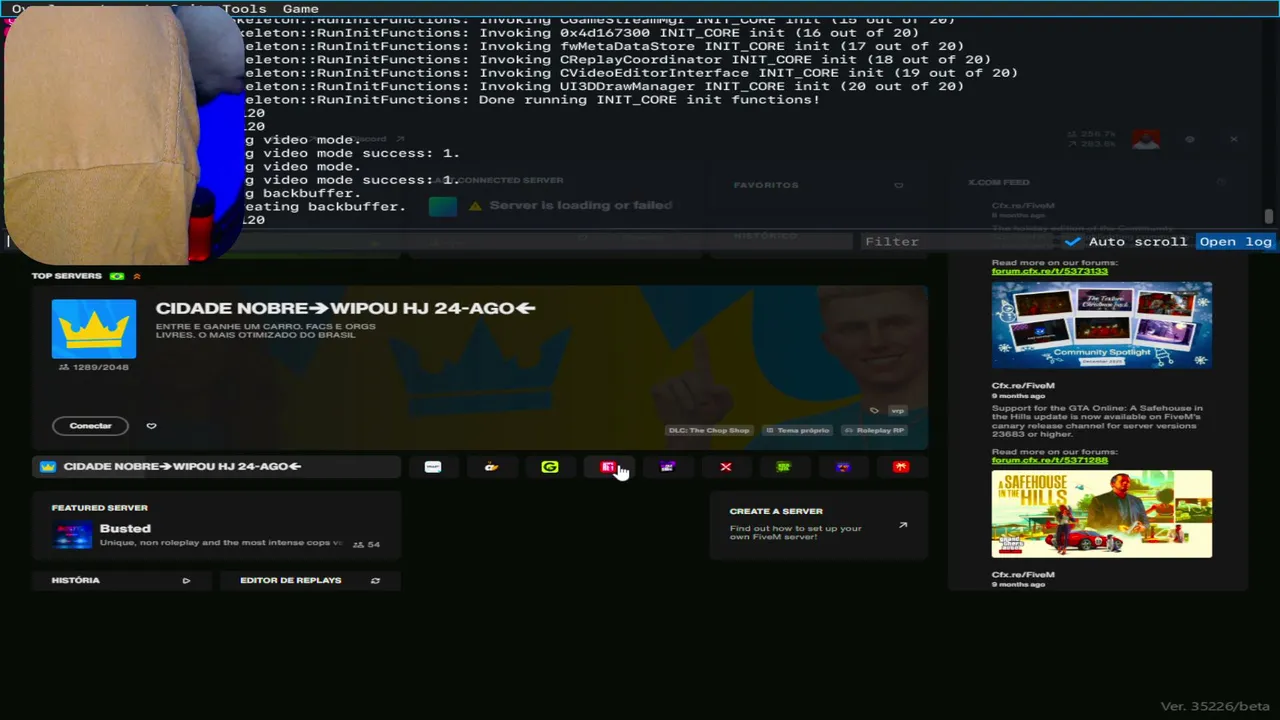Click the console log vertical scrollbar
This screenshot has width=1280, height=720.
1269,216
